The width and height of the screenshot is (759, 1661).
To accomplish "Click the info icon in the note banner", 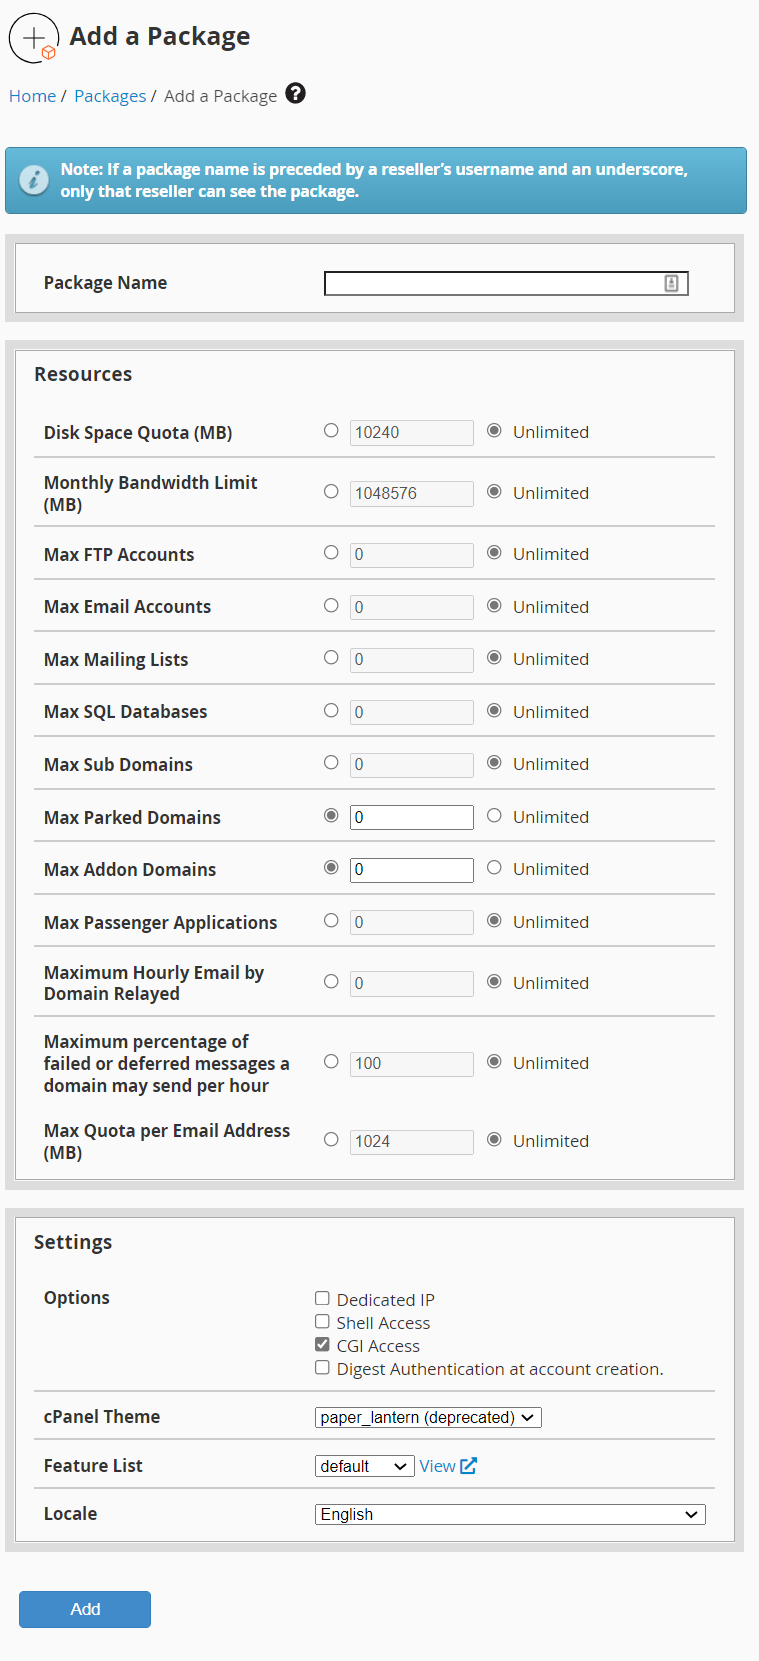I will [34, 180].
